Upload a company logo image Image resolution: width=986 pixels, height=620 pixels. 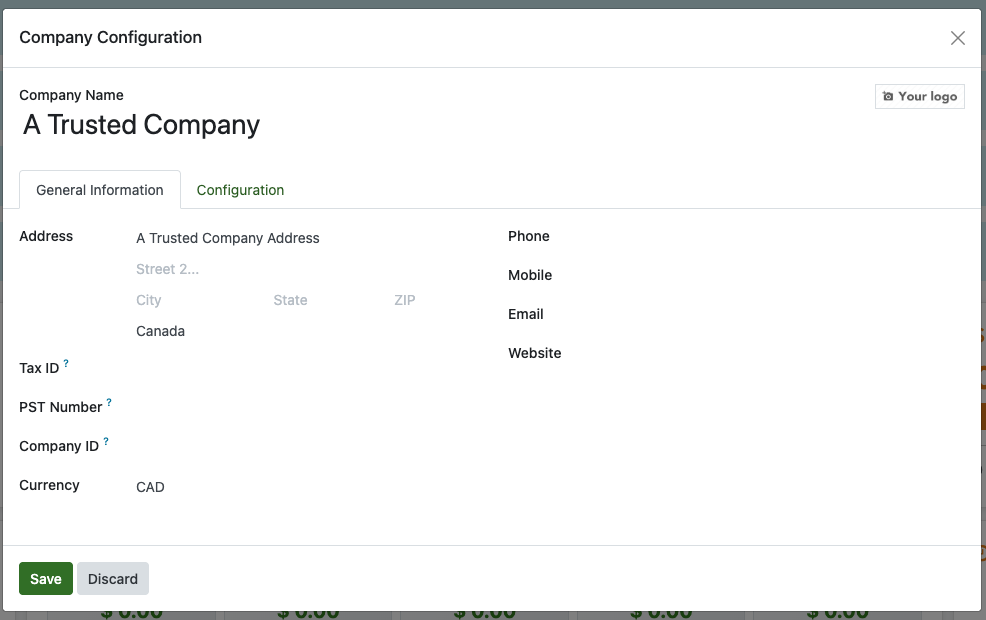click(919, 97)
